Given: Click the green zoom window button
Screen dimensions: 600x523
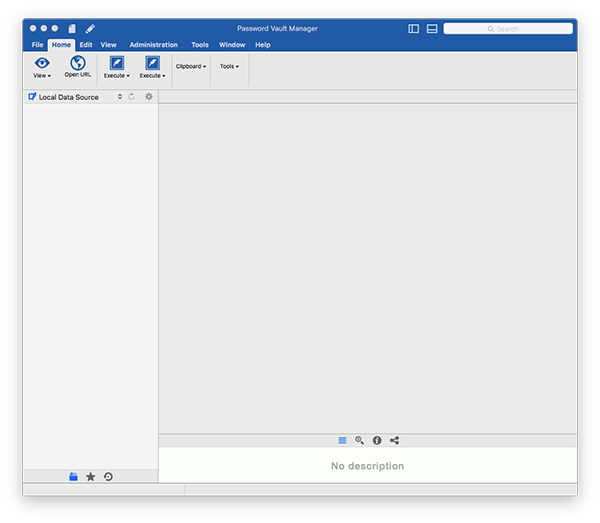Looking at the screenshot, I should pyautogui.click(x=55, y=28).
